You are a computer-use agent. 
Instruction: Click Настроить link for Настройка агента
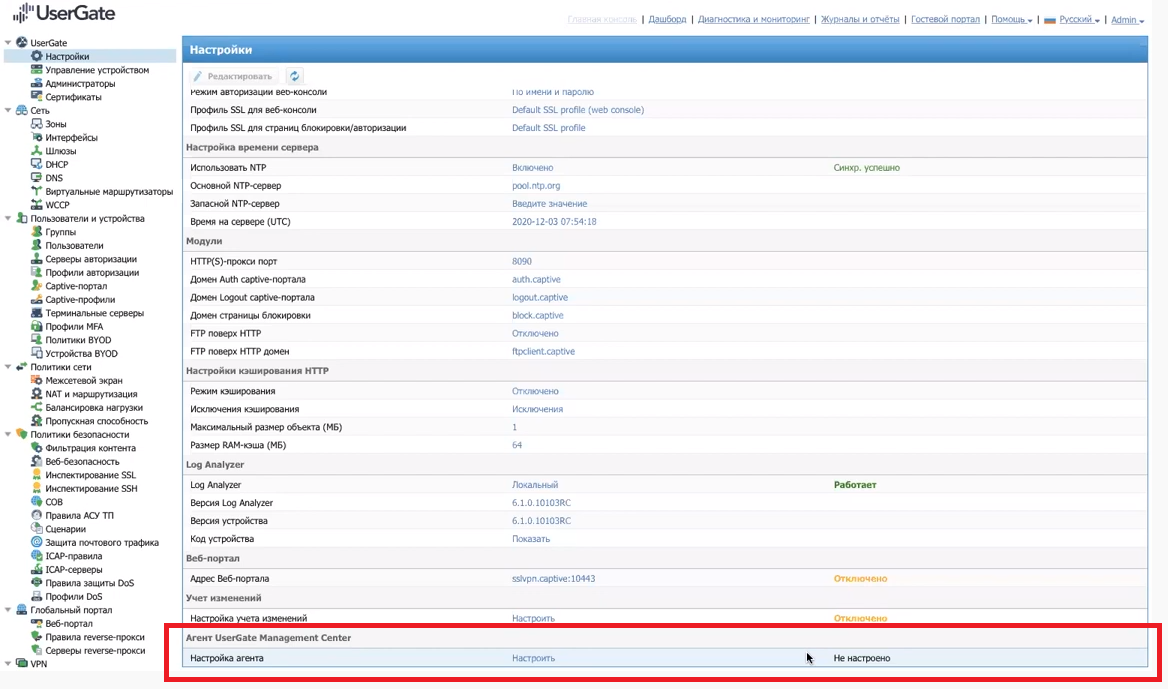pos(533,658)
